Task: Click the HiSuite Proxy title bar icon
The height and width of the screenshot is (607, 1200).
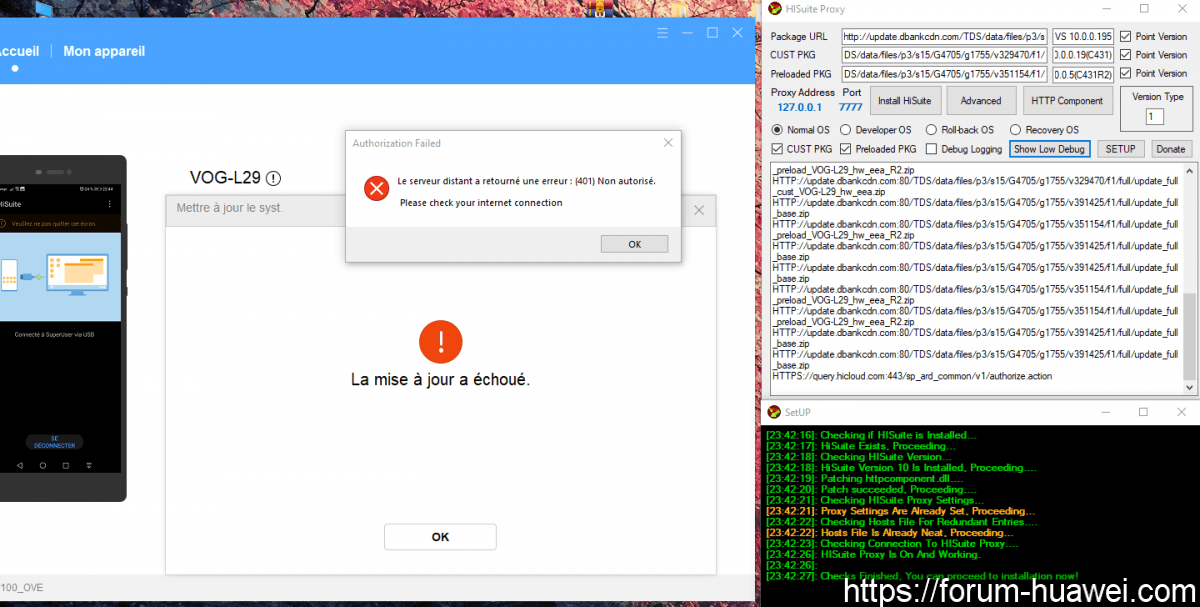Action: coord(774,9)
